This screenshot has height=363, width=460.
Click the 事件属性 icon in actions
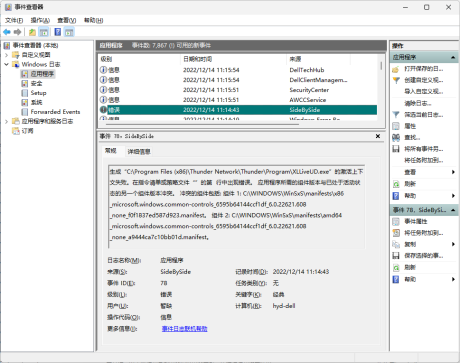click(396, 221)
